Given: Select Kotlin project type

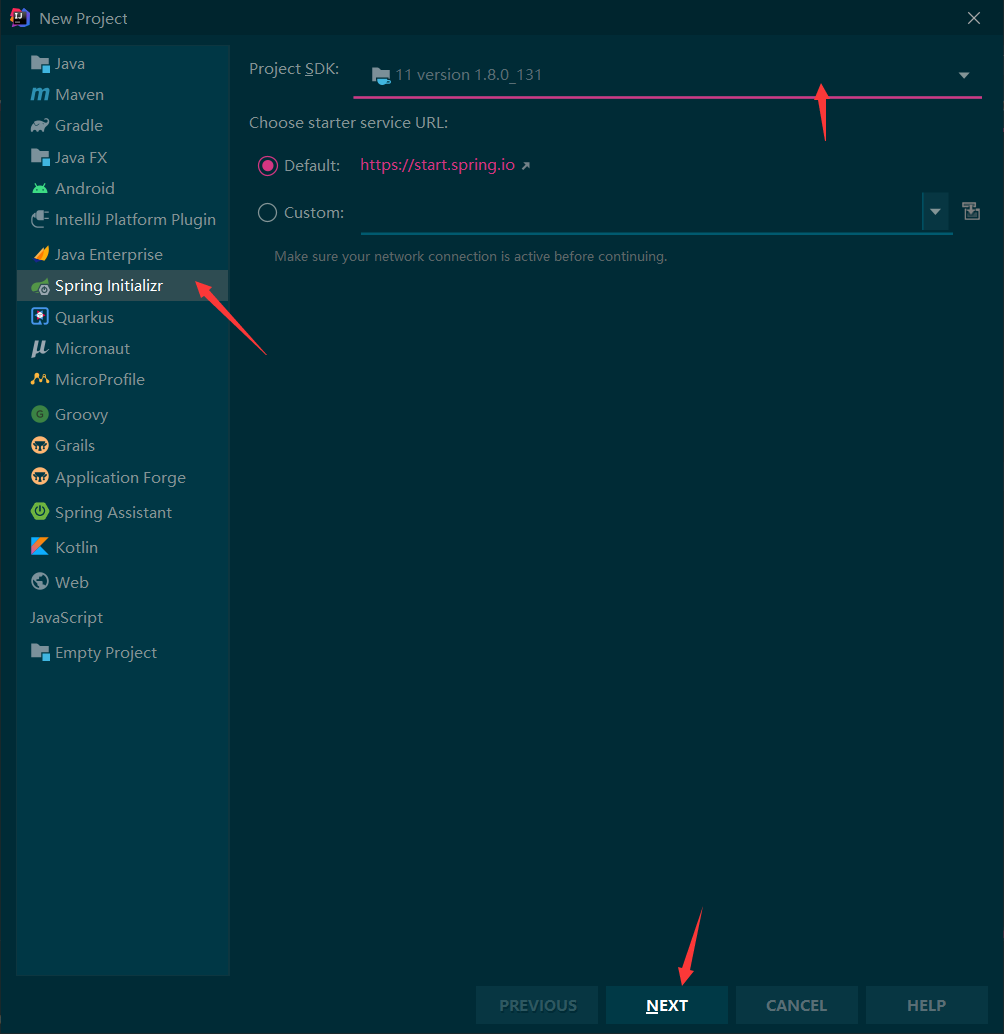Looking at the screenshot, I should (123, 547).
